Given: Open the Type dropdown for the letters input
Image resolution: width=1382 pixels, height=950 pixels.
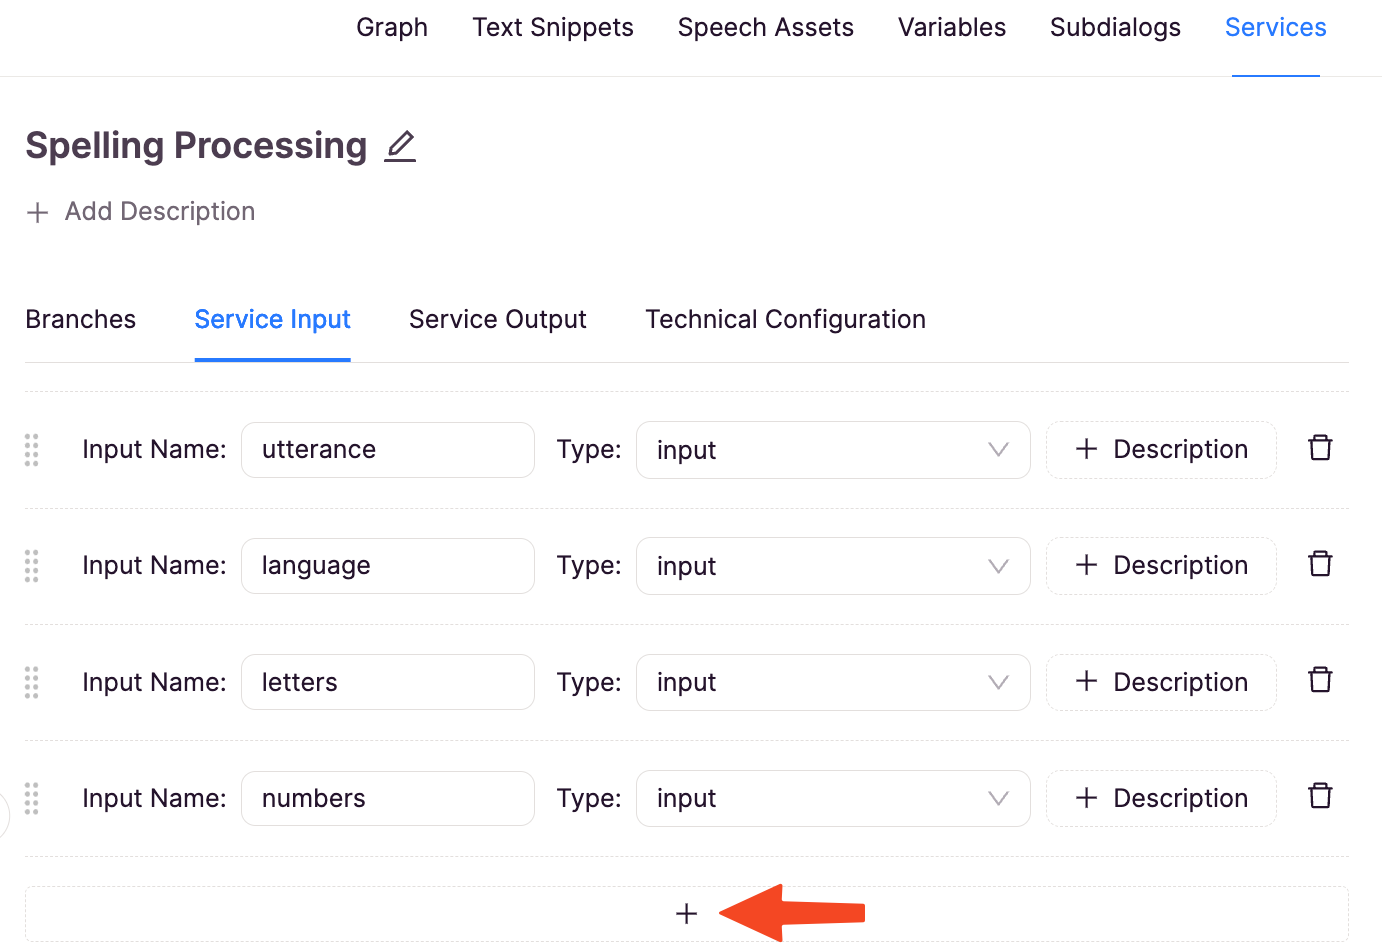Looking at the screenshot, I should coord(833,682).
